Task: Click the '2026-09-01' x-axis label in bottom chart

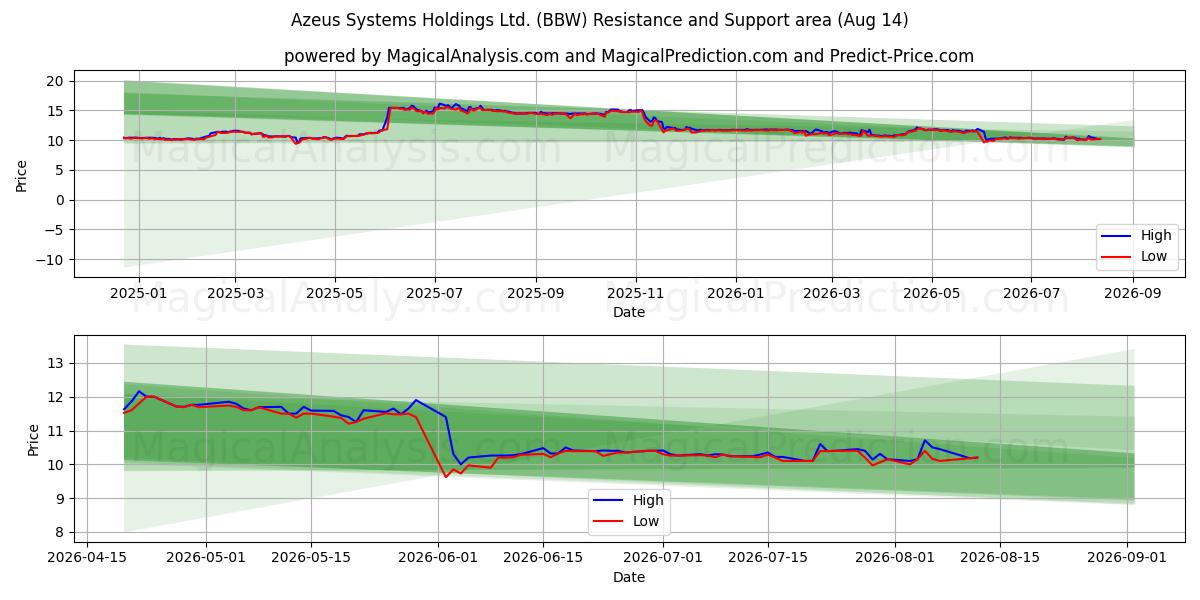Action: pyautogui.click(x=1128, y=558)
